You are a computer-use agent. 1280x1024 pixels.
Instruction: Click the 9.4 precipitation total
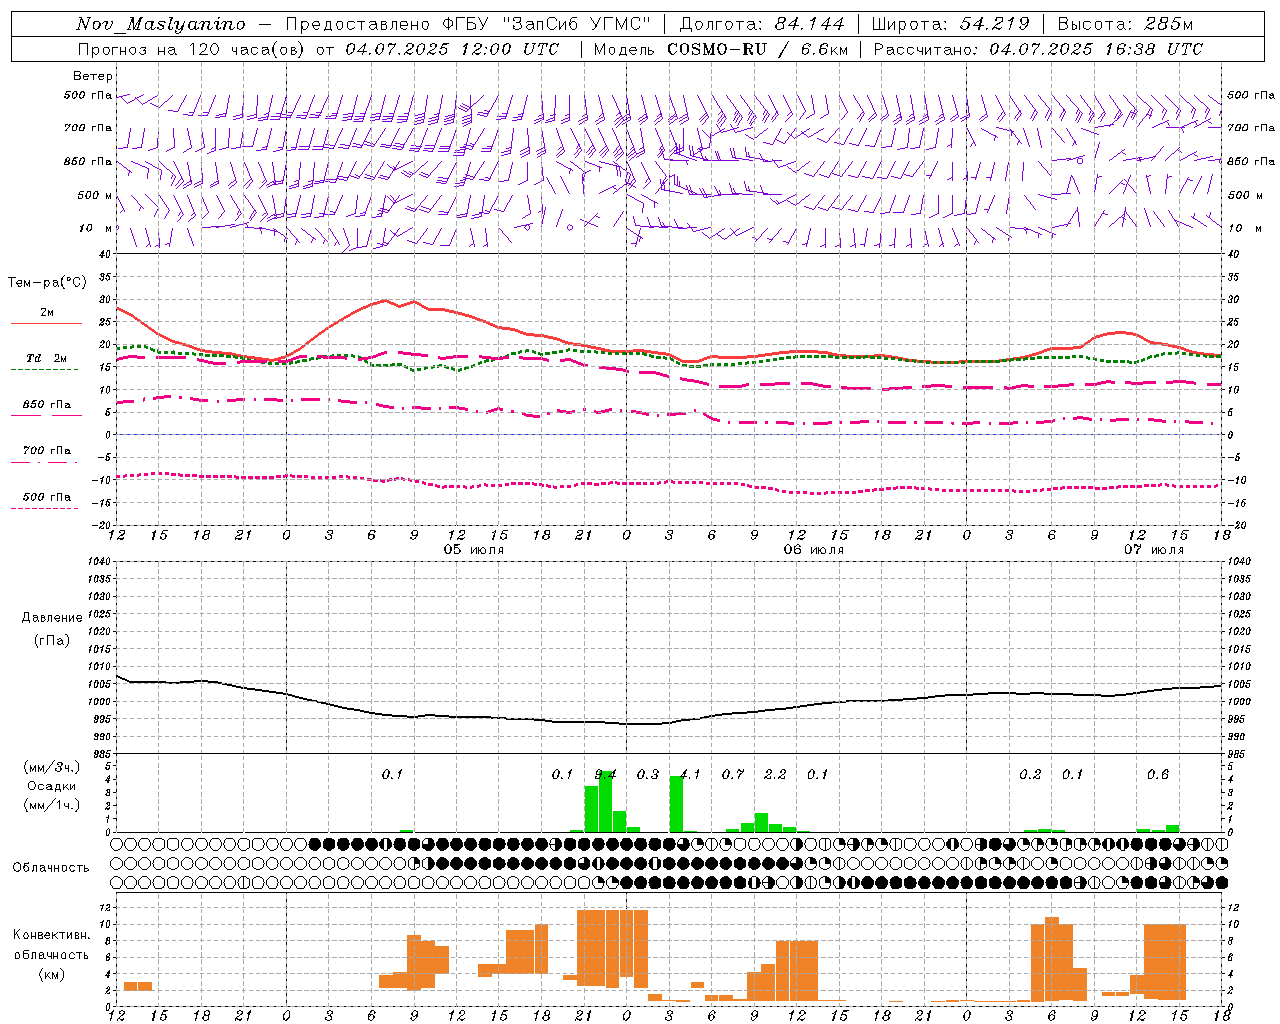pyautogui.click(x=605, y=774)
